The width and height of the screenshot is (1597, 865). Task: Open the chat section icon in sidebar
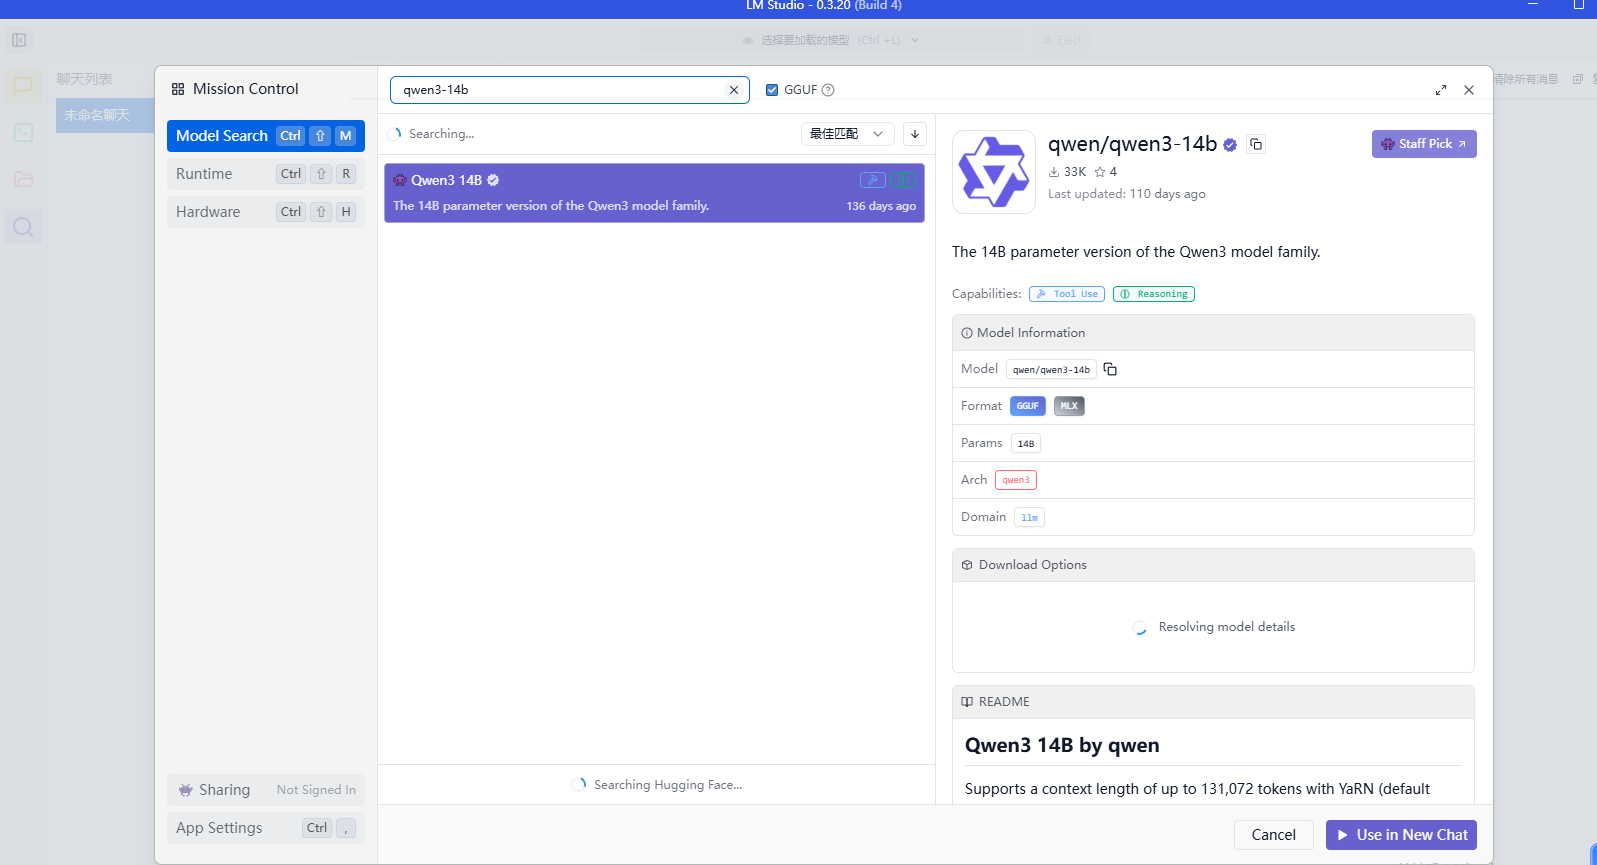(x=23, y=86)
